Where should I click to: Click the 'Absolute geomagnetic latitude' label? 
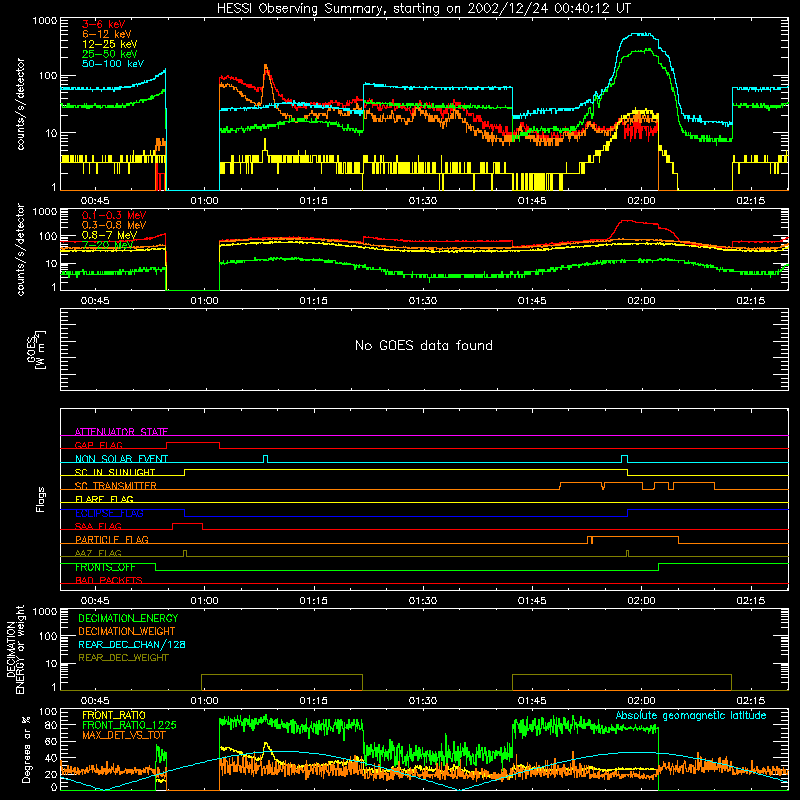coord(691,715)
